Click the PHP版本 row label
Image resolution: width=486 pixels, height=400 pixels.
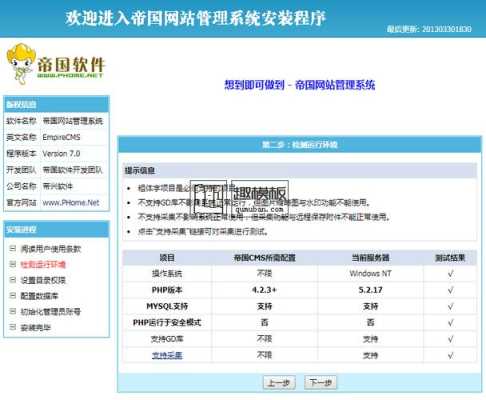pyautogui.click(x=167, y=290)
